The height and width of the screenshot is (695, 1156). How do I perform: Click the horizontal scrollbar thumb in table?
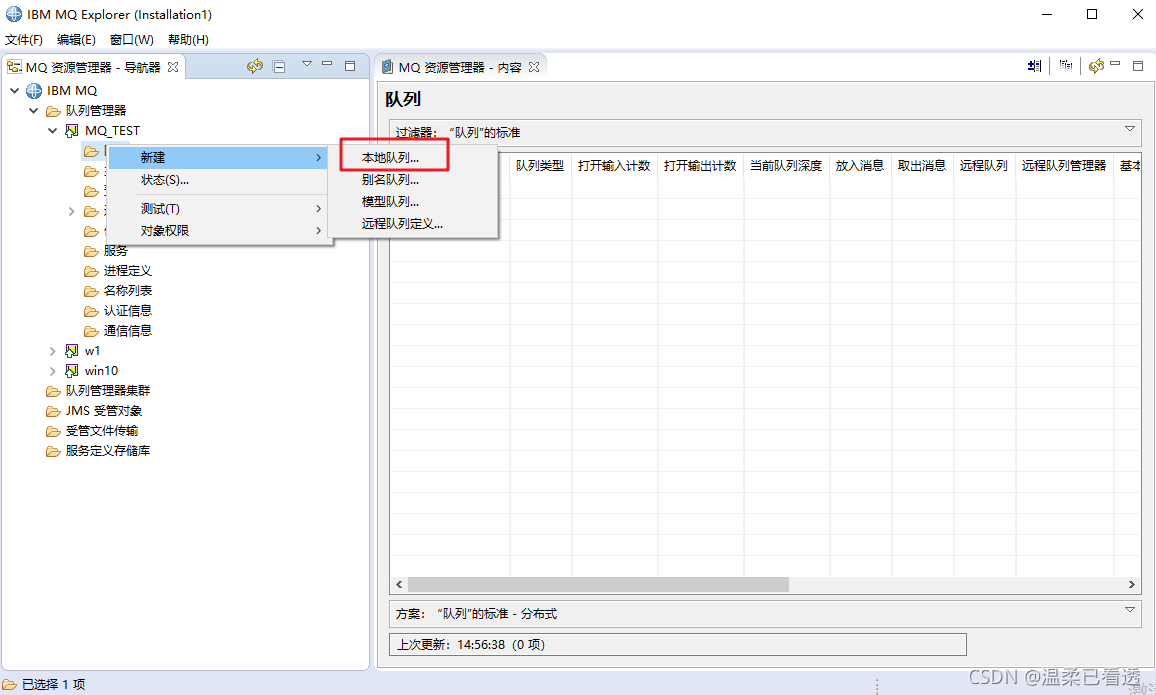tap(598, 584)
